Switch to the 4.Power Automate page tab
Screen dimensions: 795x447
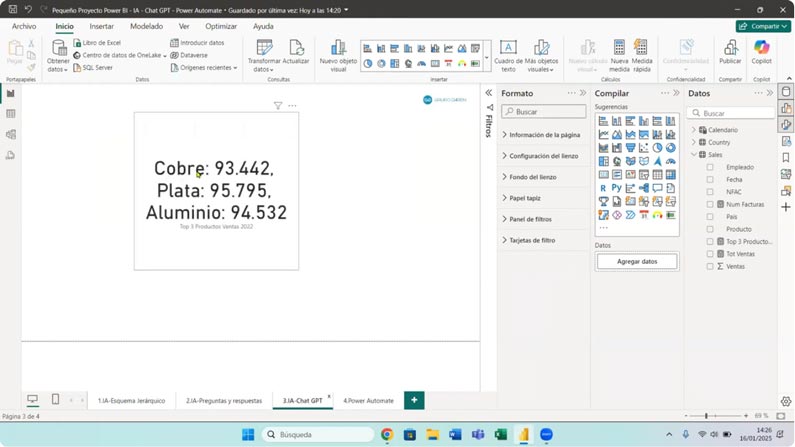[368, 400]
